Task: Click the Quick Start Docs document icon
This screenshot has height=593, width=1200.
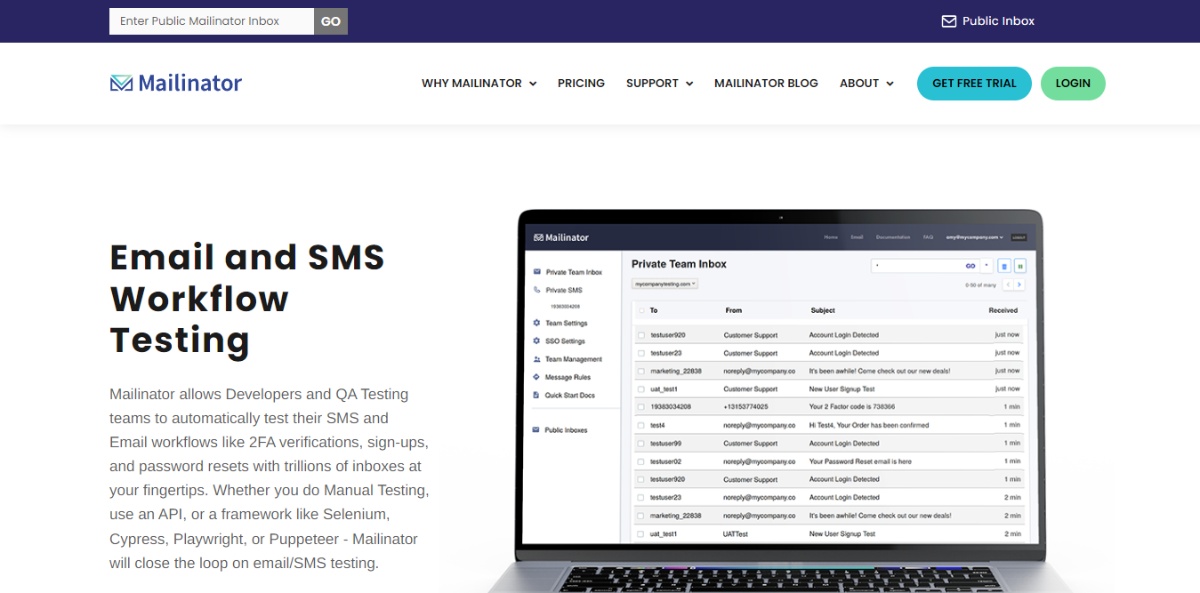Action: 537,395
